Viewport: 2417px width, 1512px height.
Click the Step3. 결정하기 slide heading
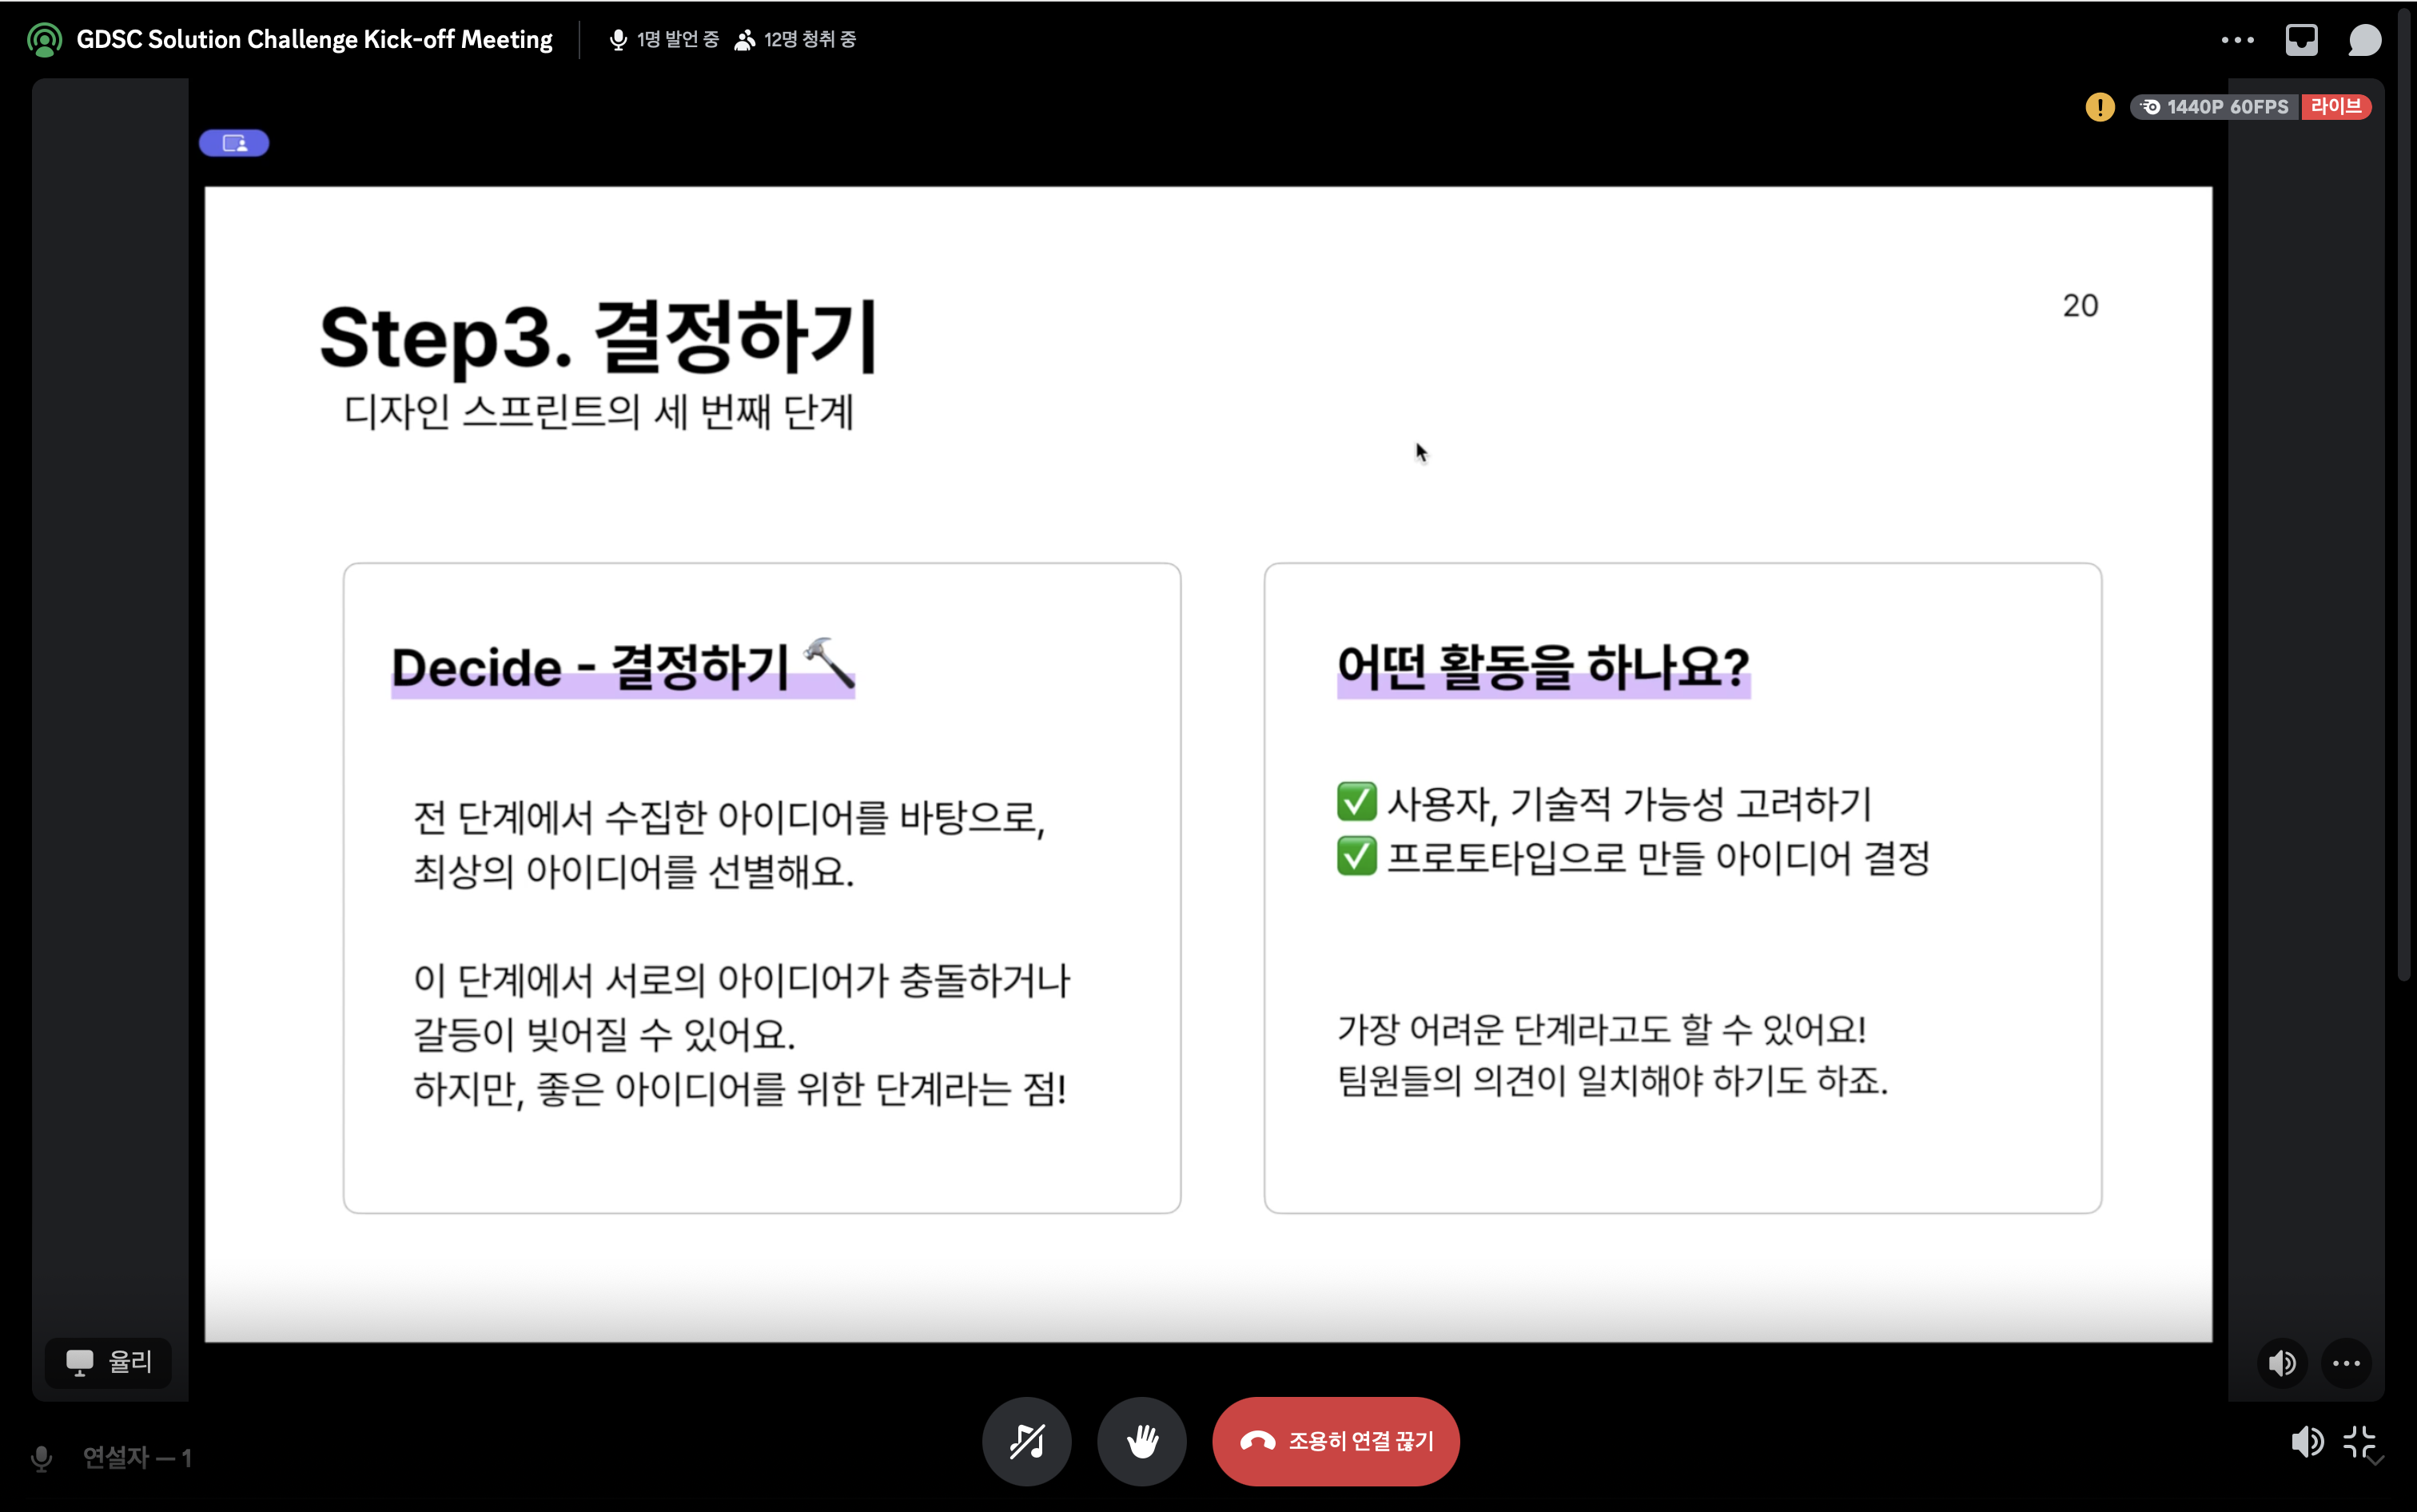click(x=598, y=338)
